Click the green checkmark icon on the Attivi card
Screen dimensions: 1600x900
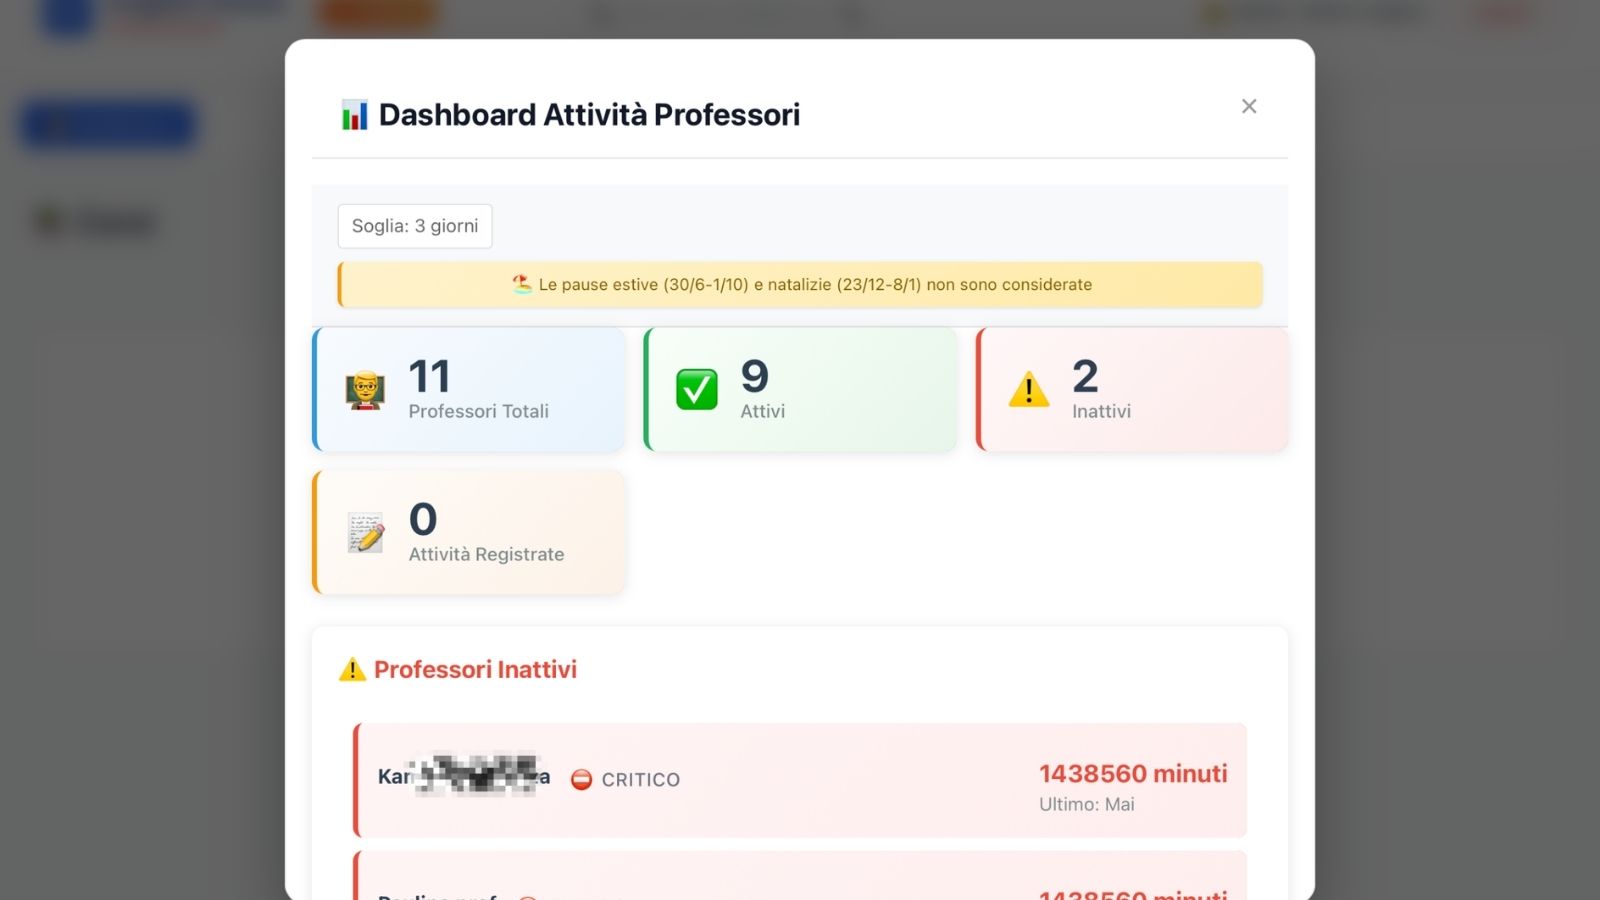click(x=697, y=388)
